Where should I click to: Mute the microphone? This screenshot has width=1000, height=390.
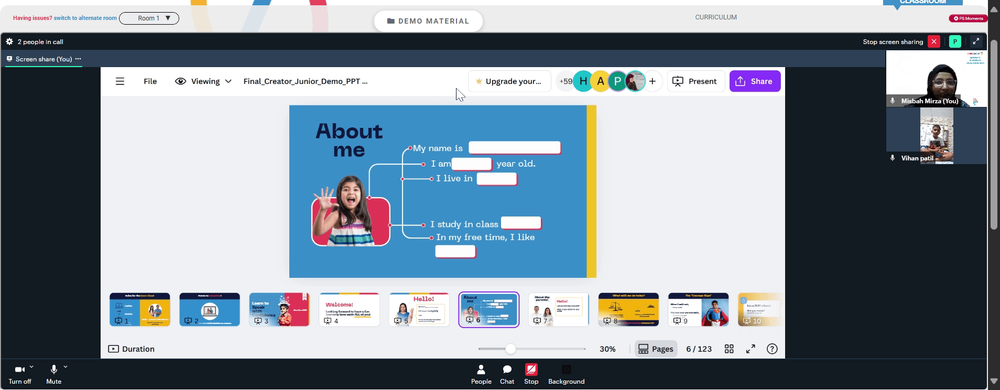pyautogui.click(x=54, y=374)
